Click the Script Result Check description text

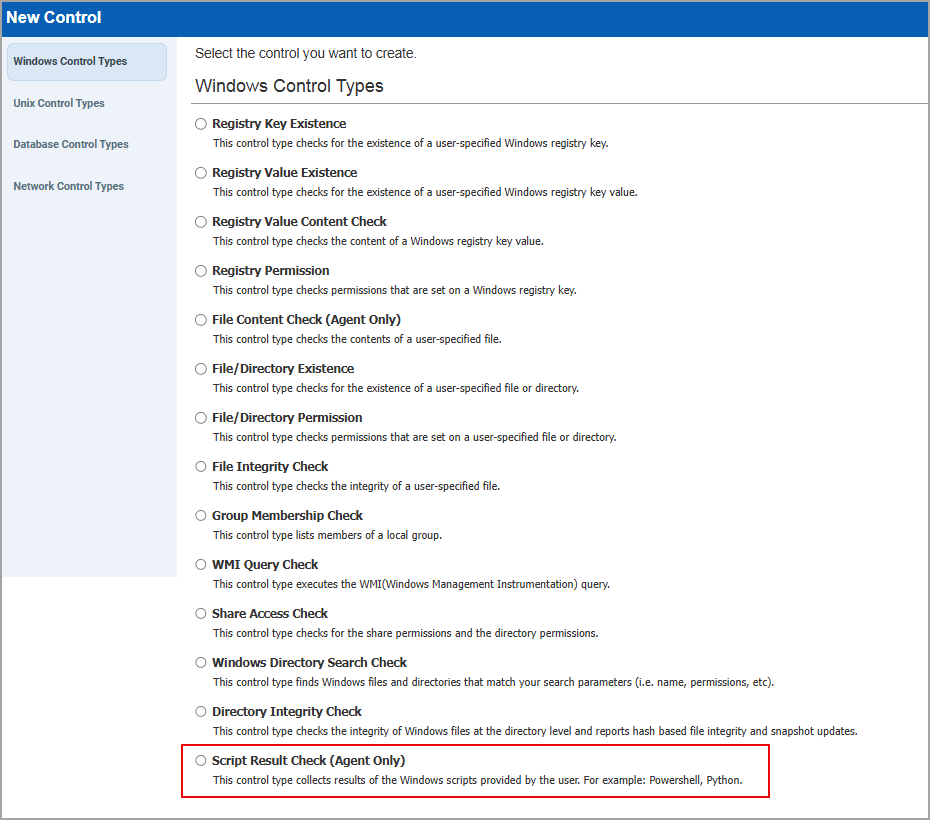478,780
